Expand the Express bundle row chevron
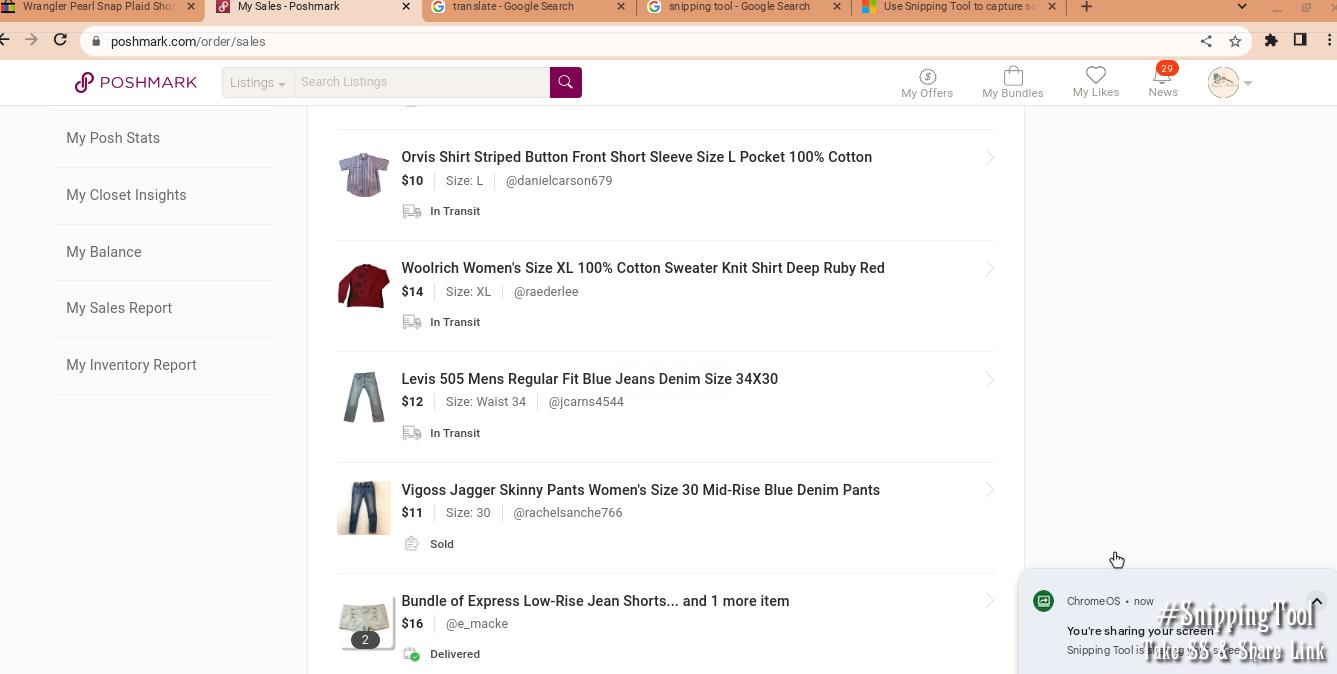Screen dimensions: 1337x674 pos(989,601)
